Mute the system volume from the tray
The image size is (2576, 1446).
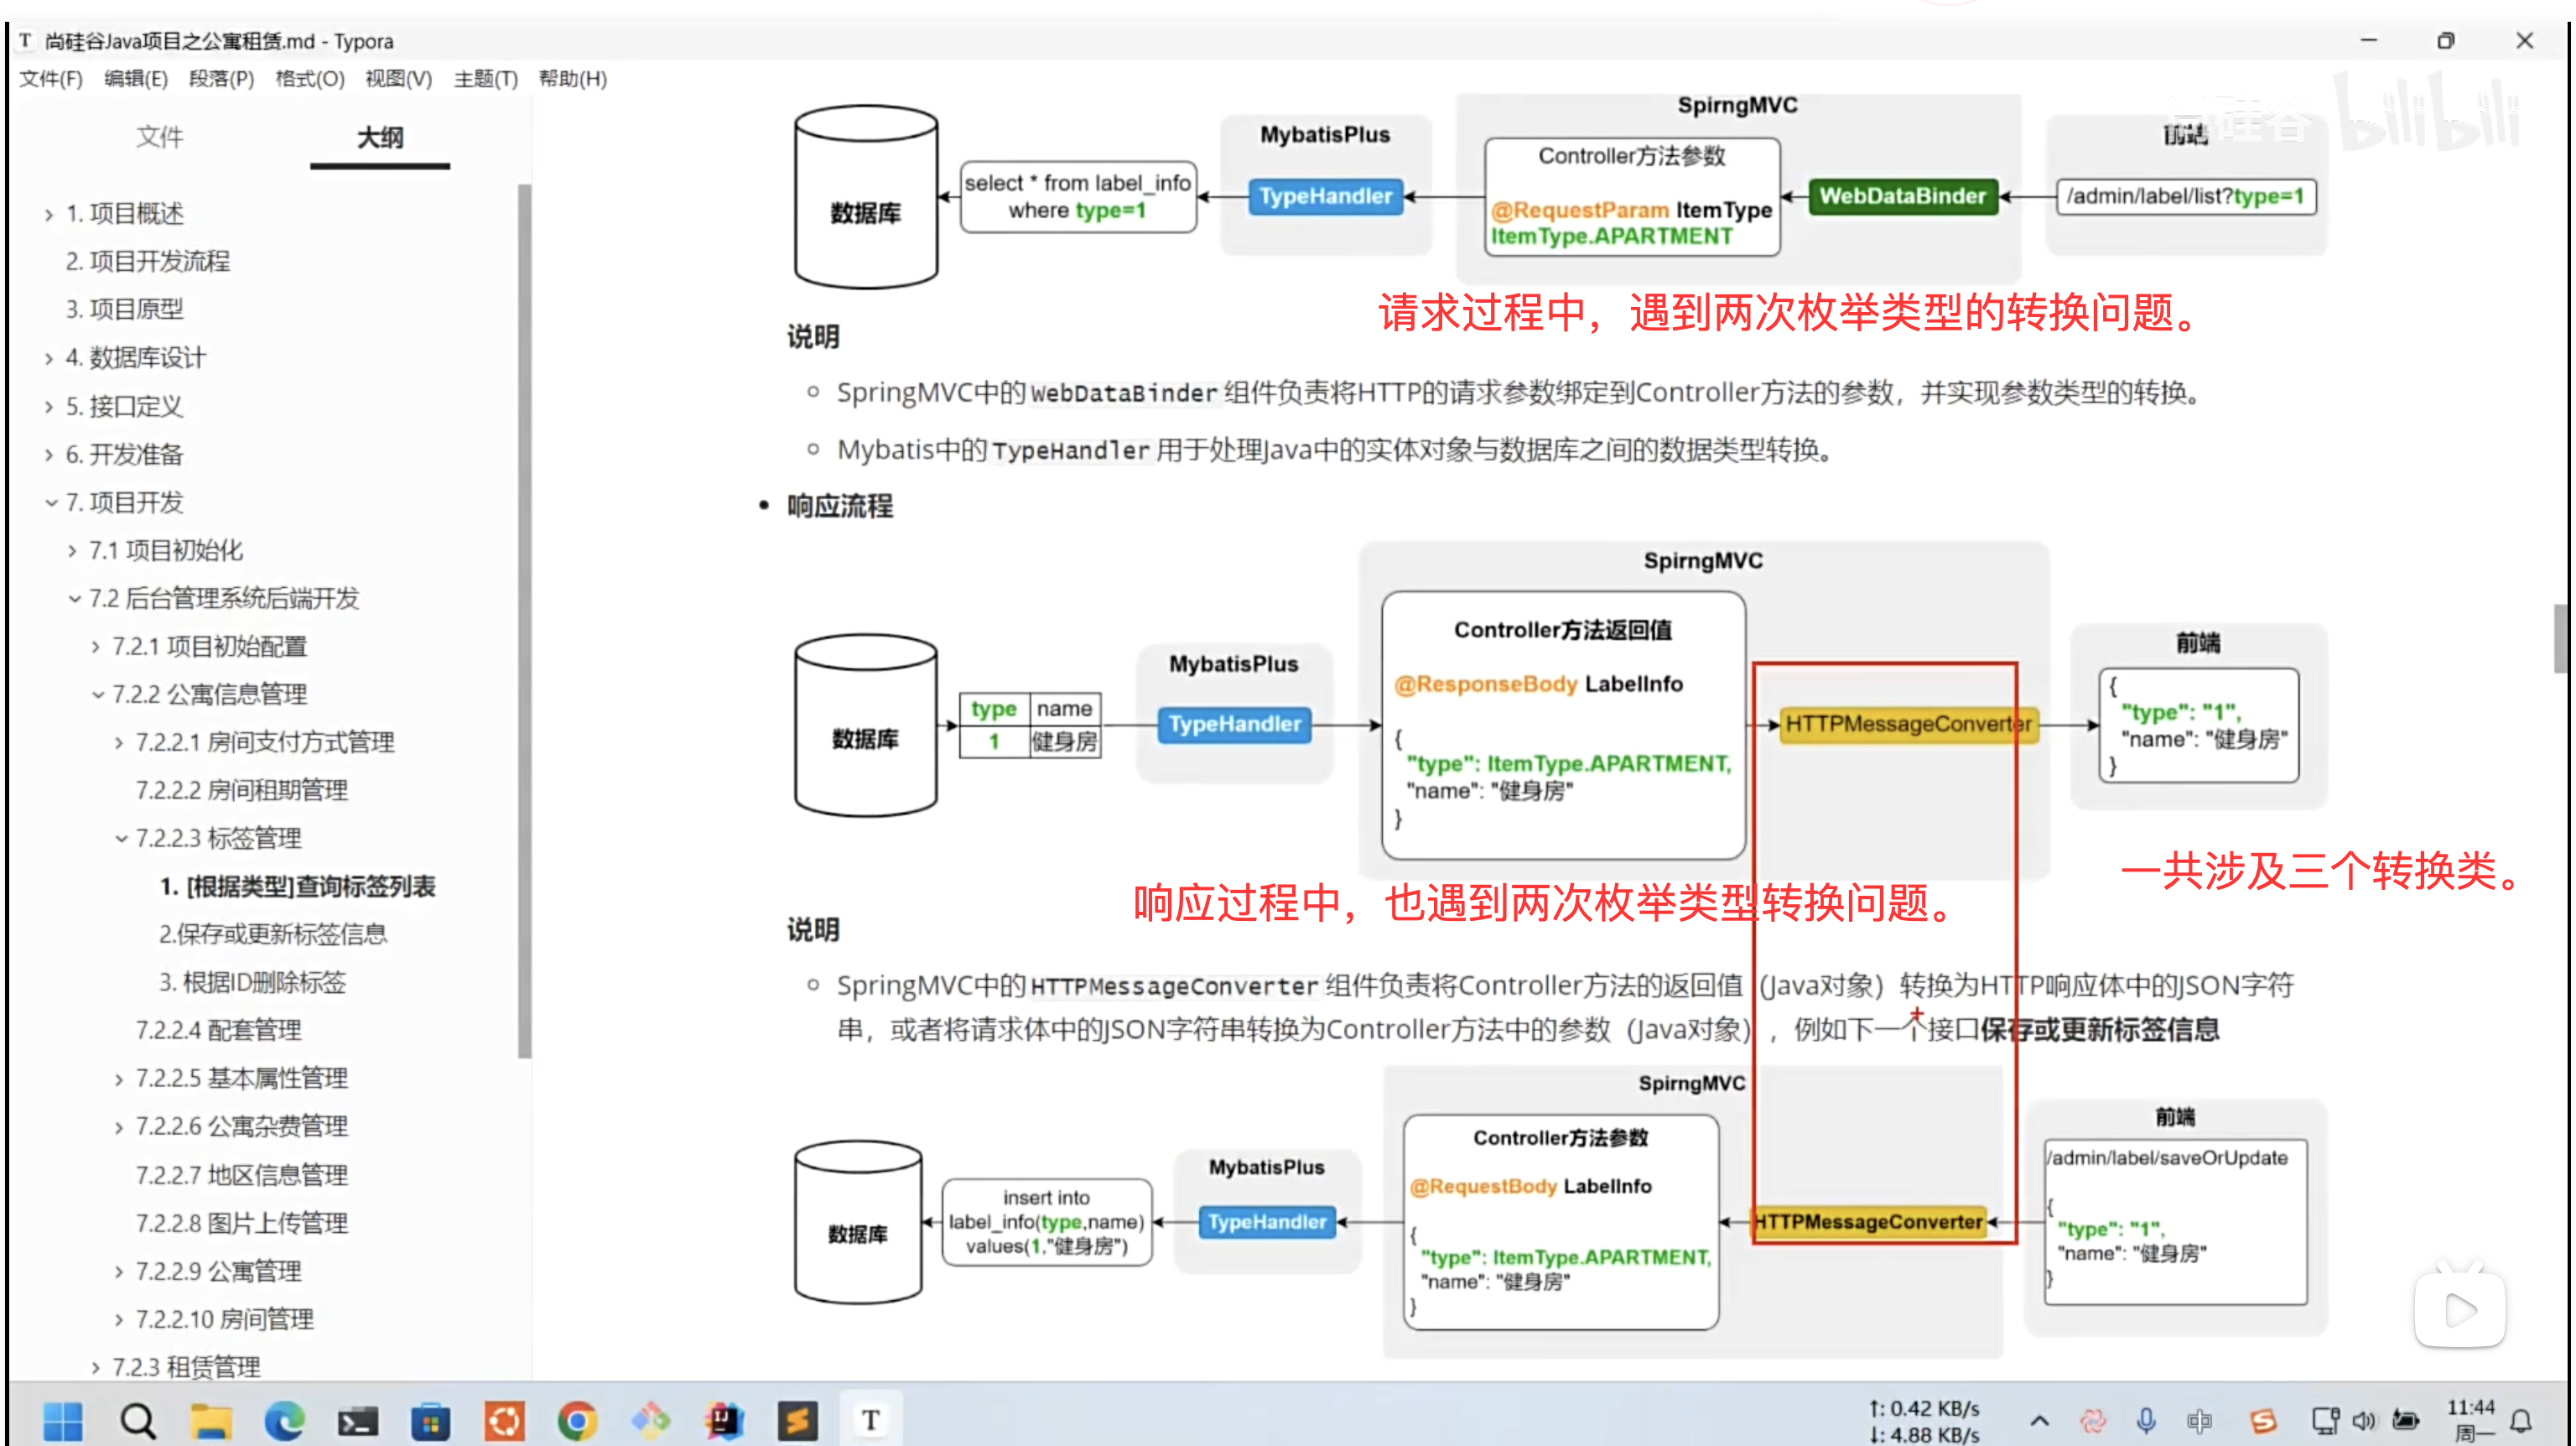[x=2363, y=1418]
